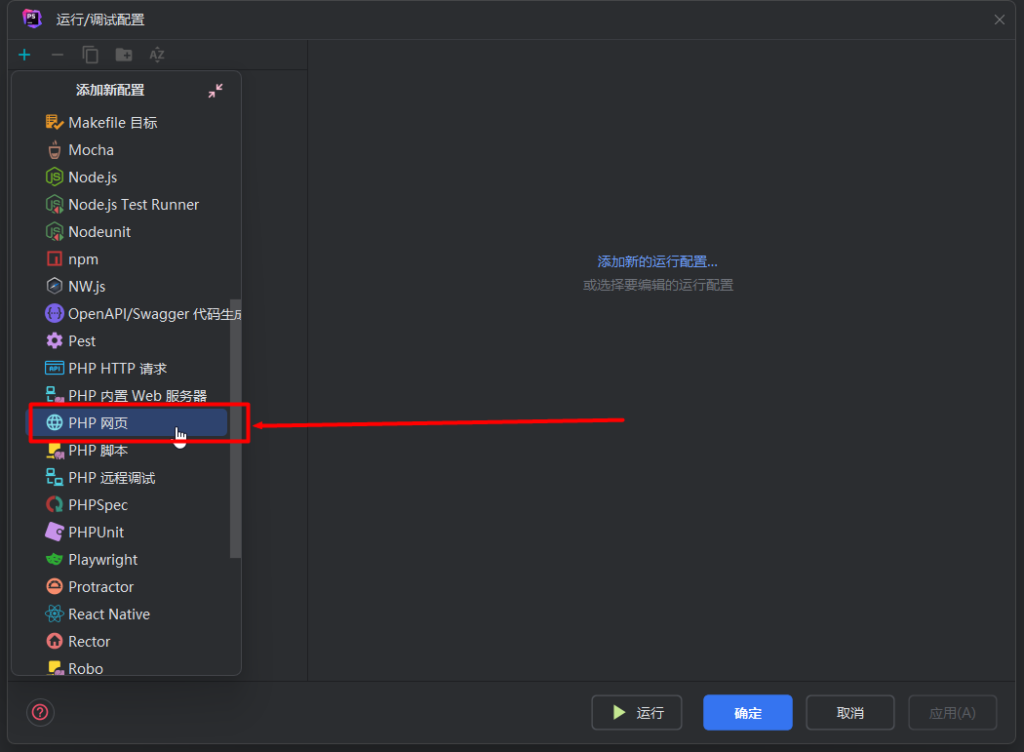
Task: Select the React Native configuration type
Action: pos(110,613)
